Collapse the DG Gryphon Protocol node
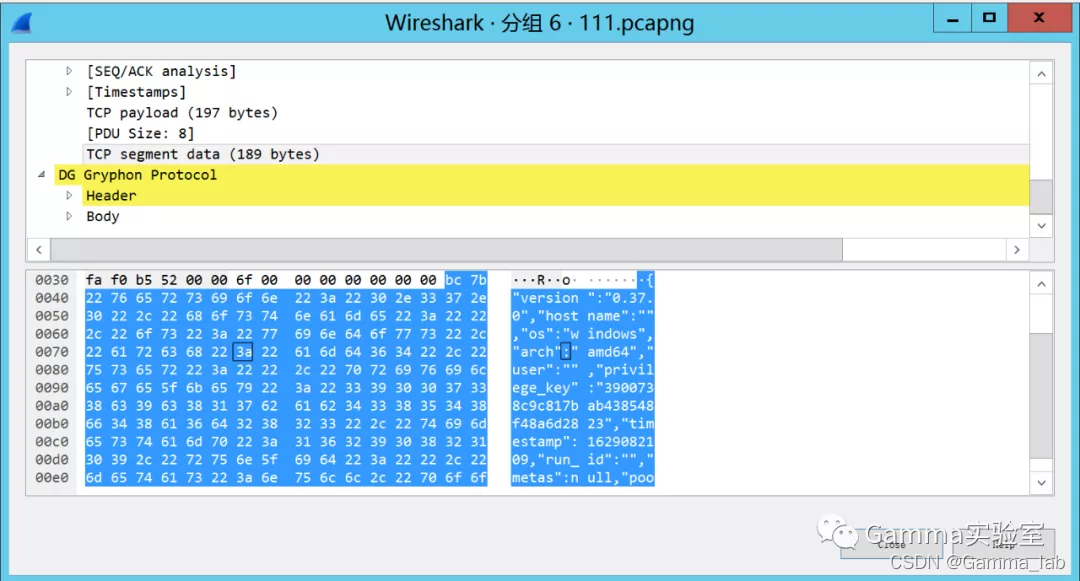Viewport: 1080px width, 581px height. [41, 175]
